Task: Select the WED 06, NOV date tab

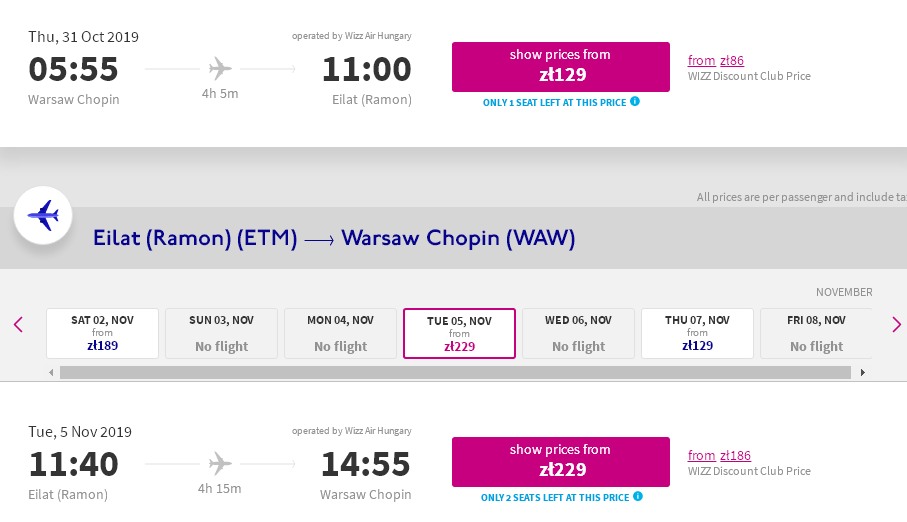Action: pyautogui.click(x=578, y=333)
